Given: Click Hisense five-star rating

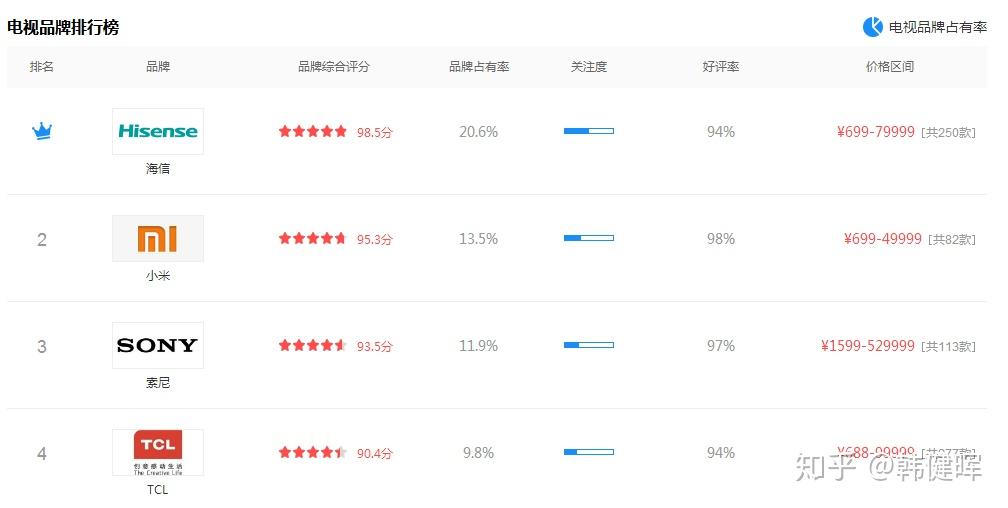Looking at the screenshot, I should point(313,131).
